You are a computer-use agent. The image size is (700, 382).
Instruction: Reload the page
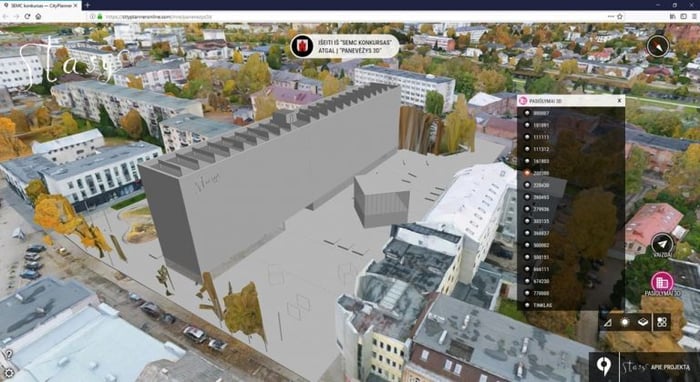point(27,16)
